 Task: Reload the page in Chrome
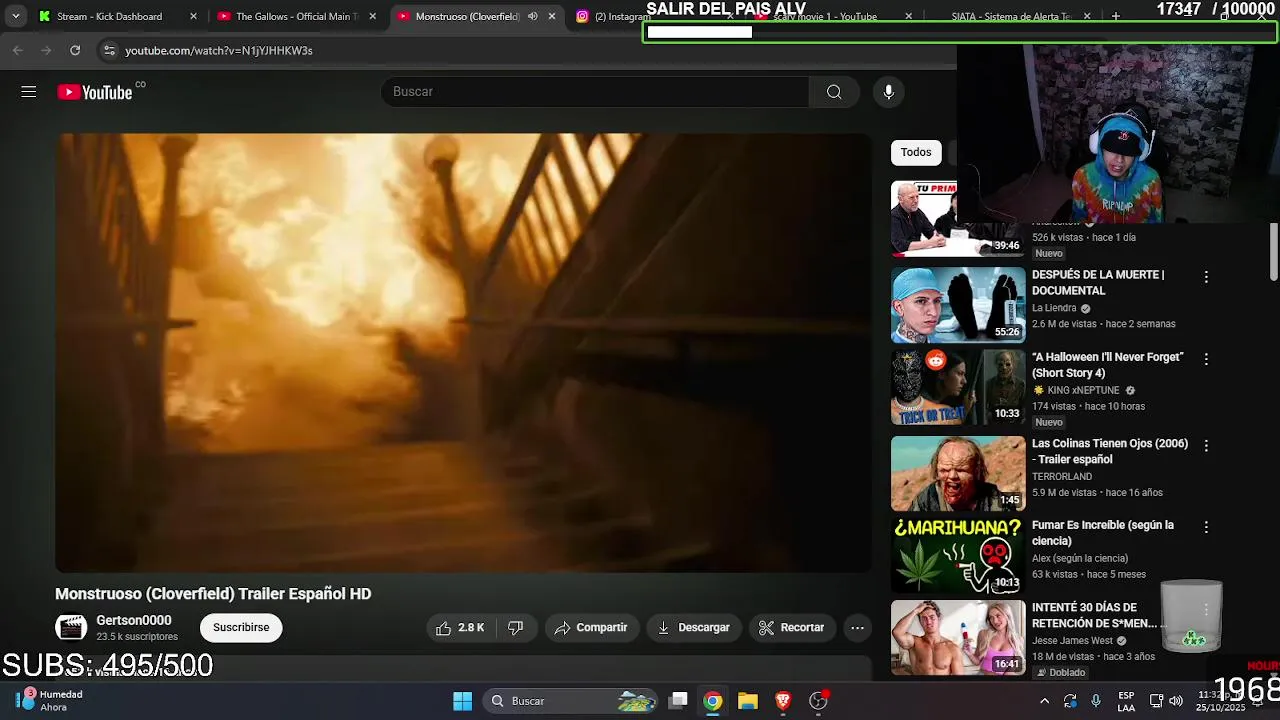click(75, 50)
